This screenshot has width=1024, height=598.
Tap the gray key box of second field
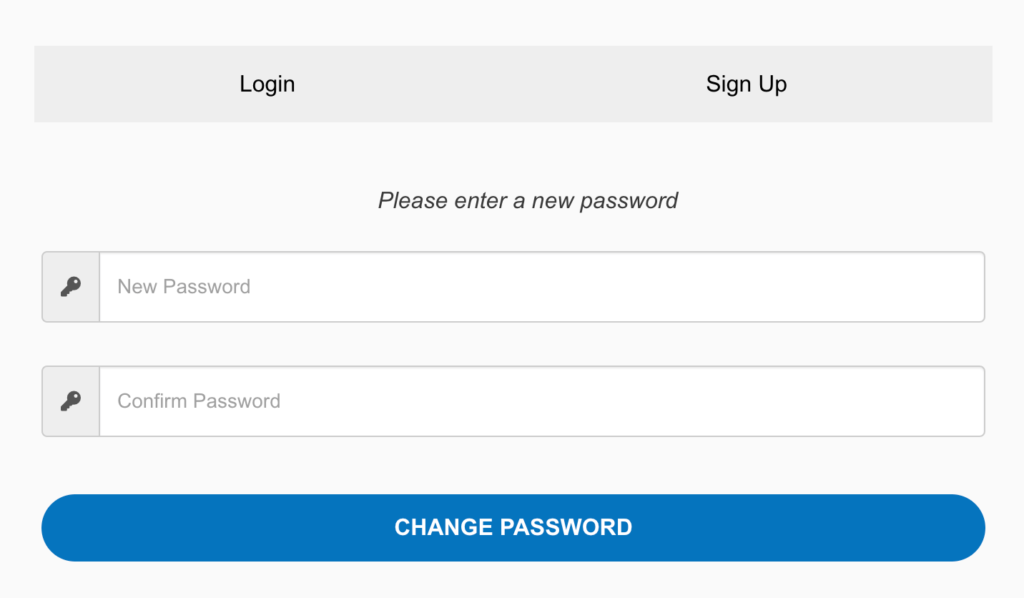[70, 401]
